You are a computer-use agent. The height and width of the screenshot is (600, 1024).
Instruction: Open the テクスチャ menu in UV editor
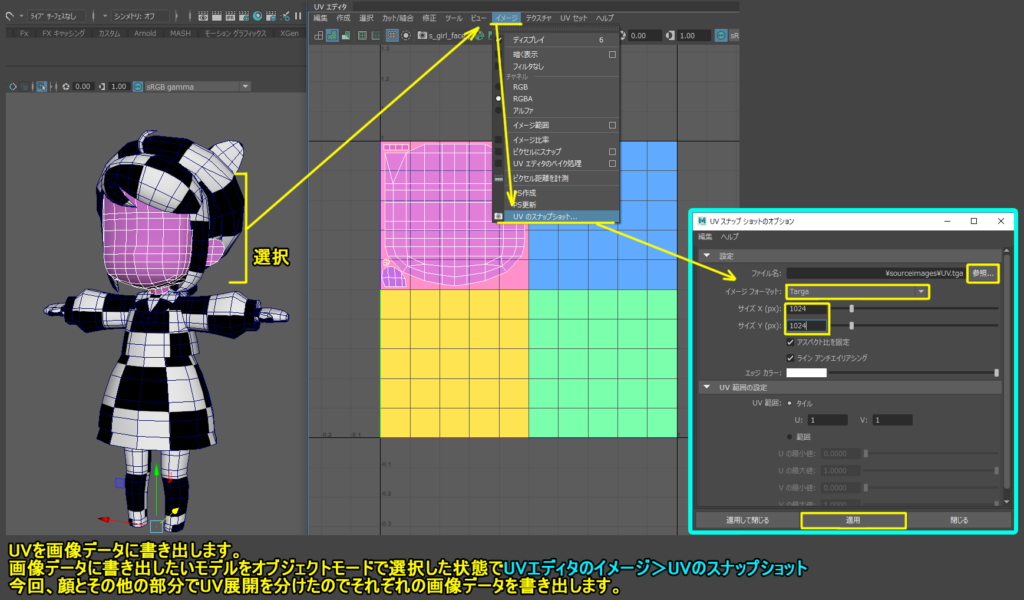[x=538, y=18]
